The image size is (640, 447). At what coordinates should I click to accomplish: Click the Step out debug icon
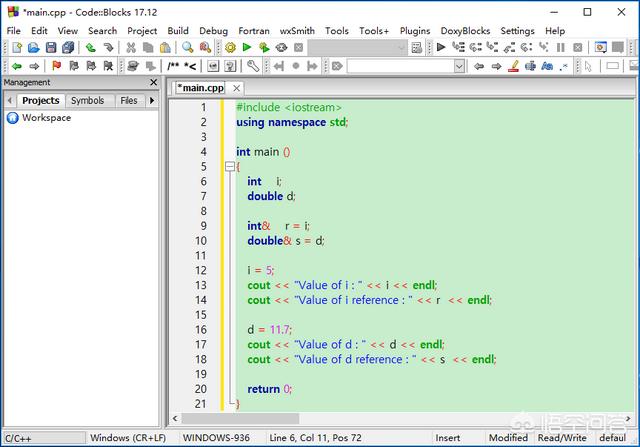(509, 47)
